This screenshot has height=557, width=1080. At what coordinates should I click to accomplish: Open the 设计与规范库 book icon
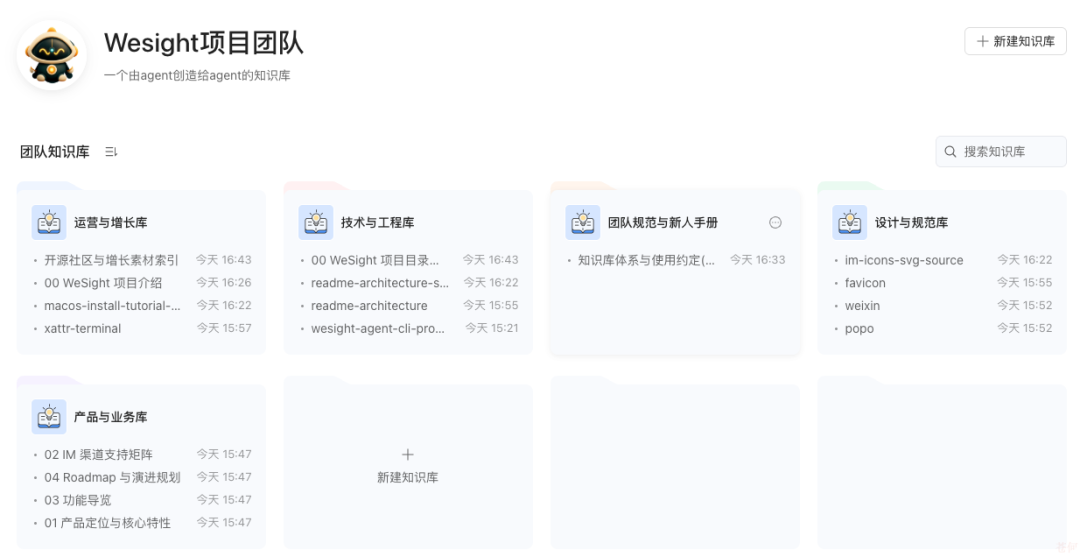click(x=849, y=222)
